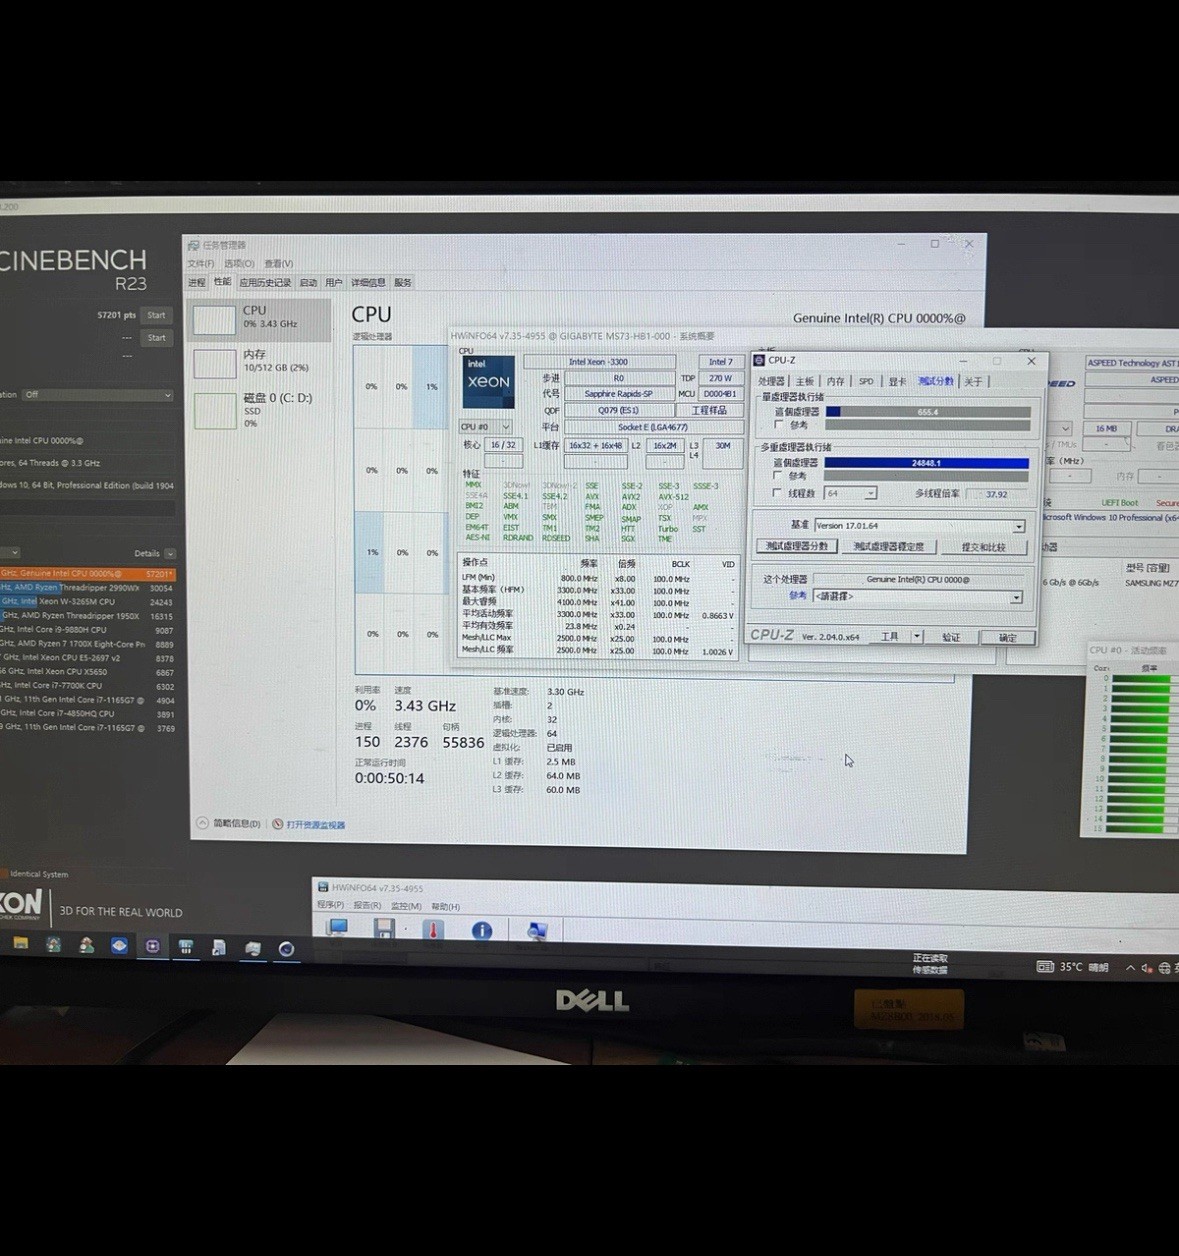Click Cinebench taskbar icon

tap(286, 949)
